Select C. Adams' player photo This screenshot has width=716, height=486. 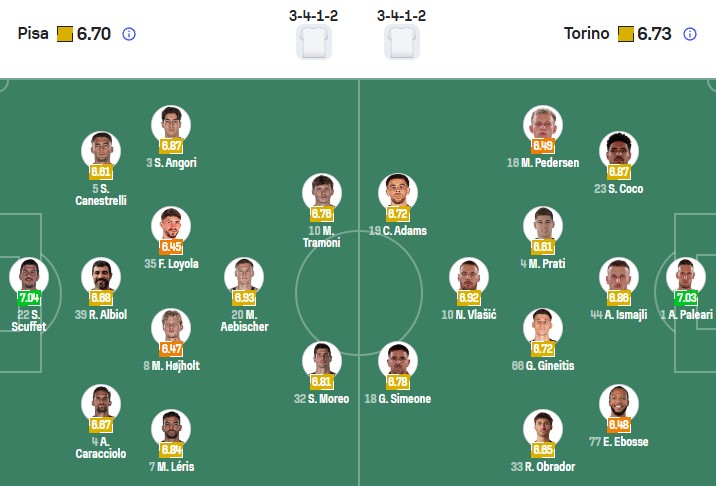coord(398,192)
